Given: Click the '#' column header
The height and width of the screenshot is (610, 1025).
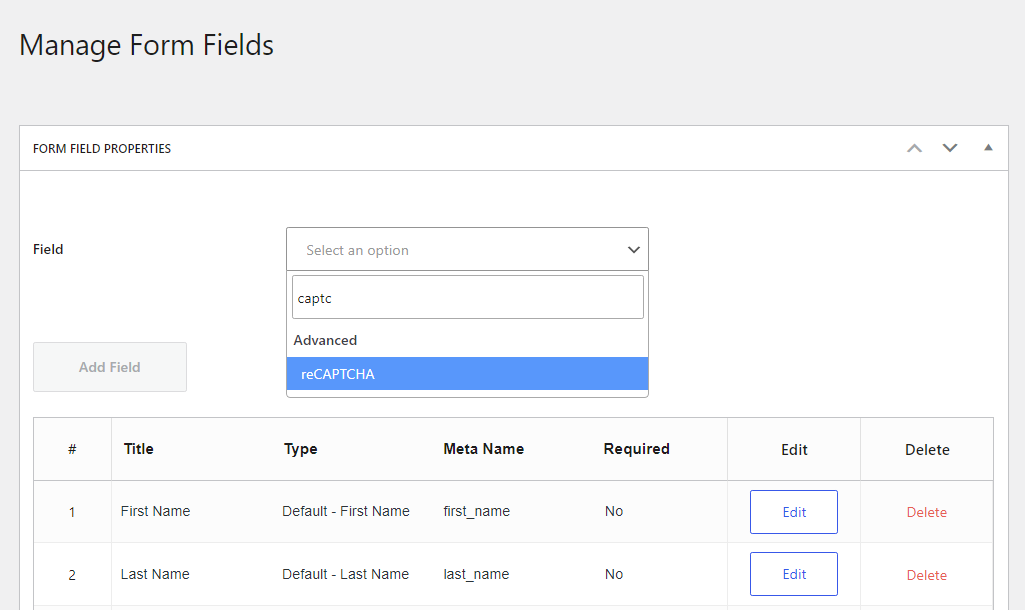Looking at the screenshot, I should (x=72, y=449).
